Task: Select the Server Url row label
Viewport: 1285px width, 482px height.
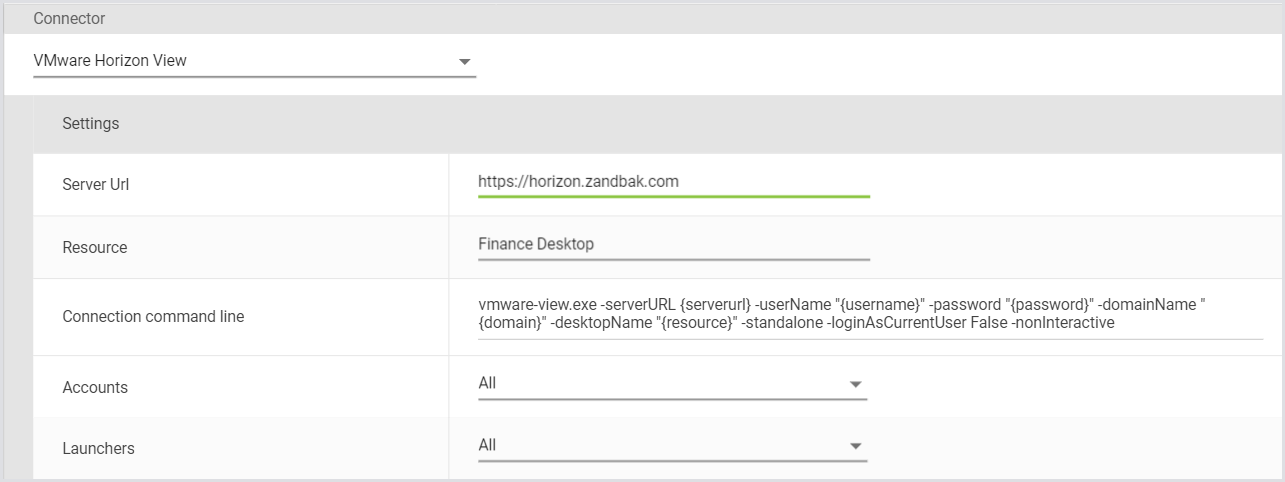Action: [x=95, y=185]
